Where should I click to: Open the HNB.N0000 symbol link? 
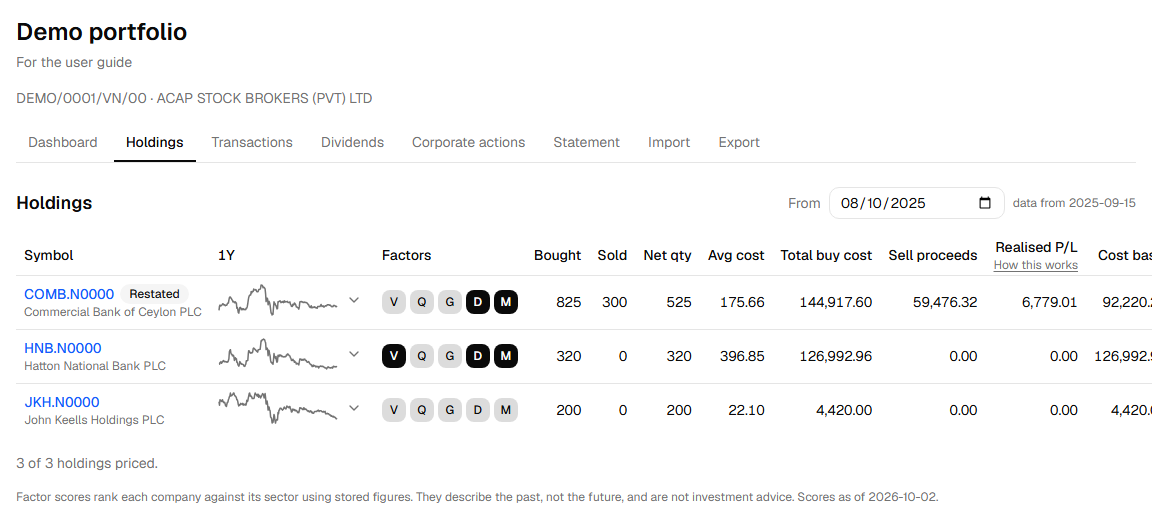tap(62, 348)
